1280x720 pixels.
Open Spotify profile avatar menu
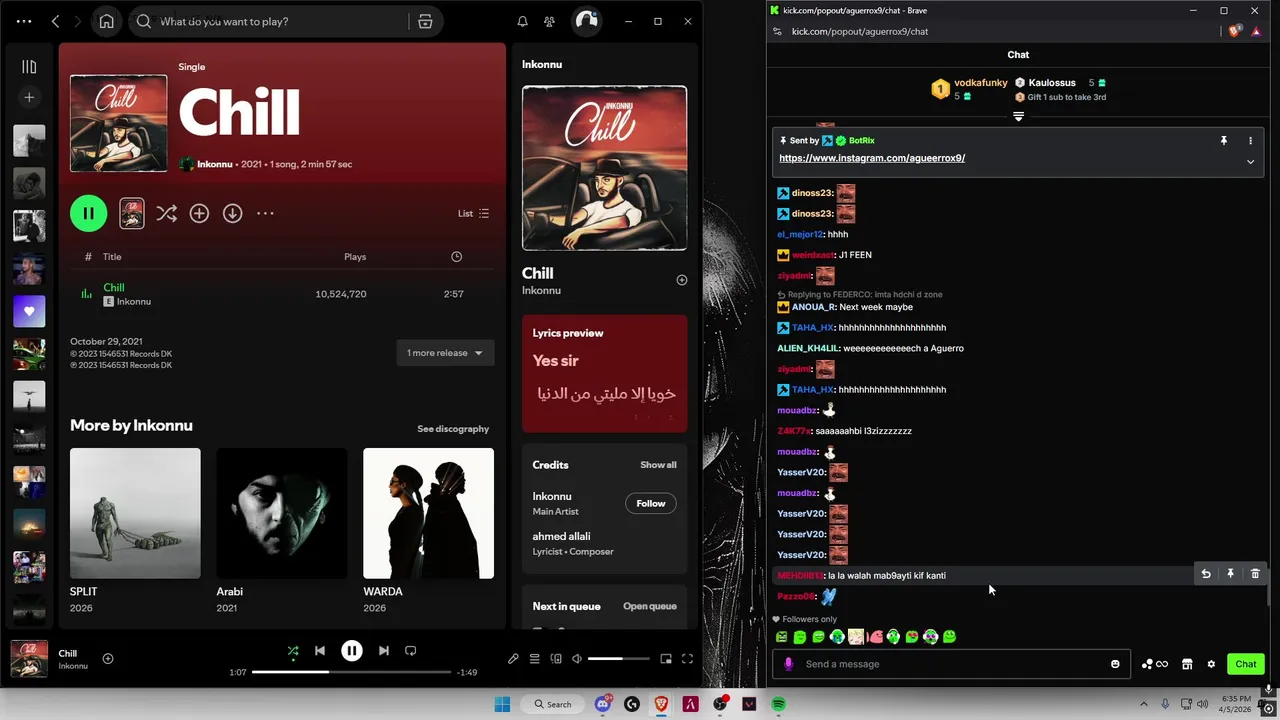pos(586,21)
